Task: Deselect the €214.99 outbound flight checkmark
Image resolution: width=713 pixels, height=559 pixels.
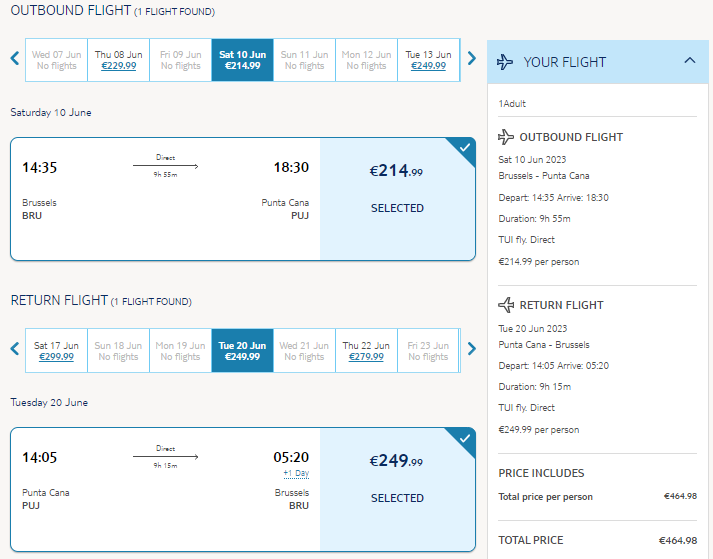Action: [x=464, y=148]
